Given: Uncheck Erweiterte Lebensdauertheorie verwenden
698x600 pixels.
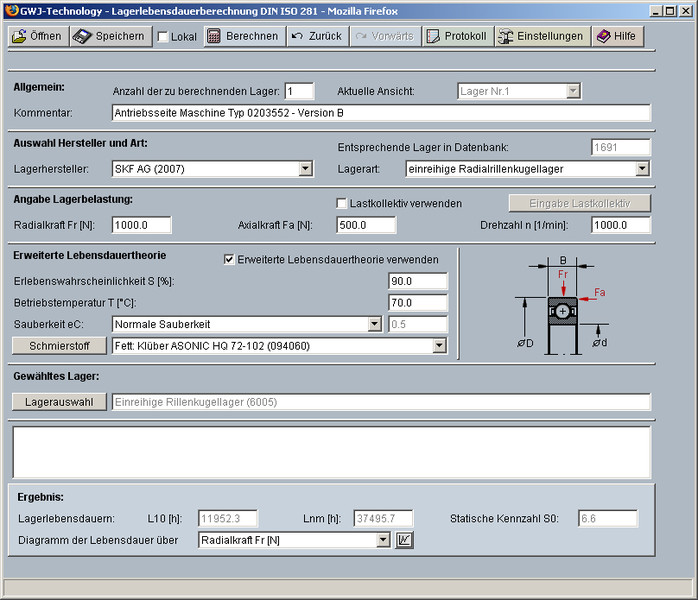Looking at the screenshot, I should (x=228, y=259).
